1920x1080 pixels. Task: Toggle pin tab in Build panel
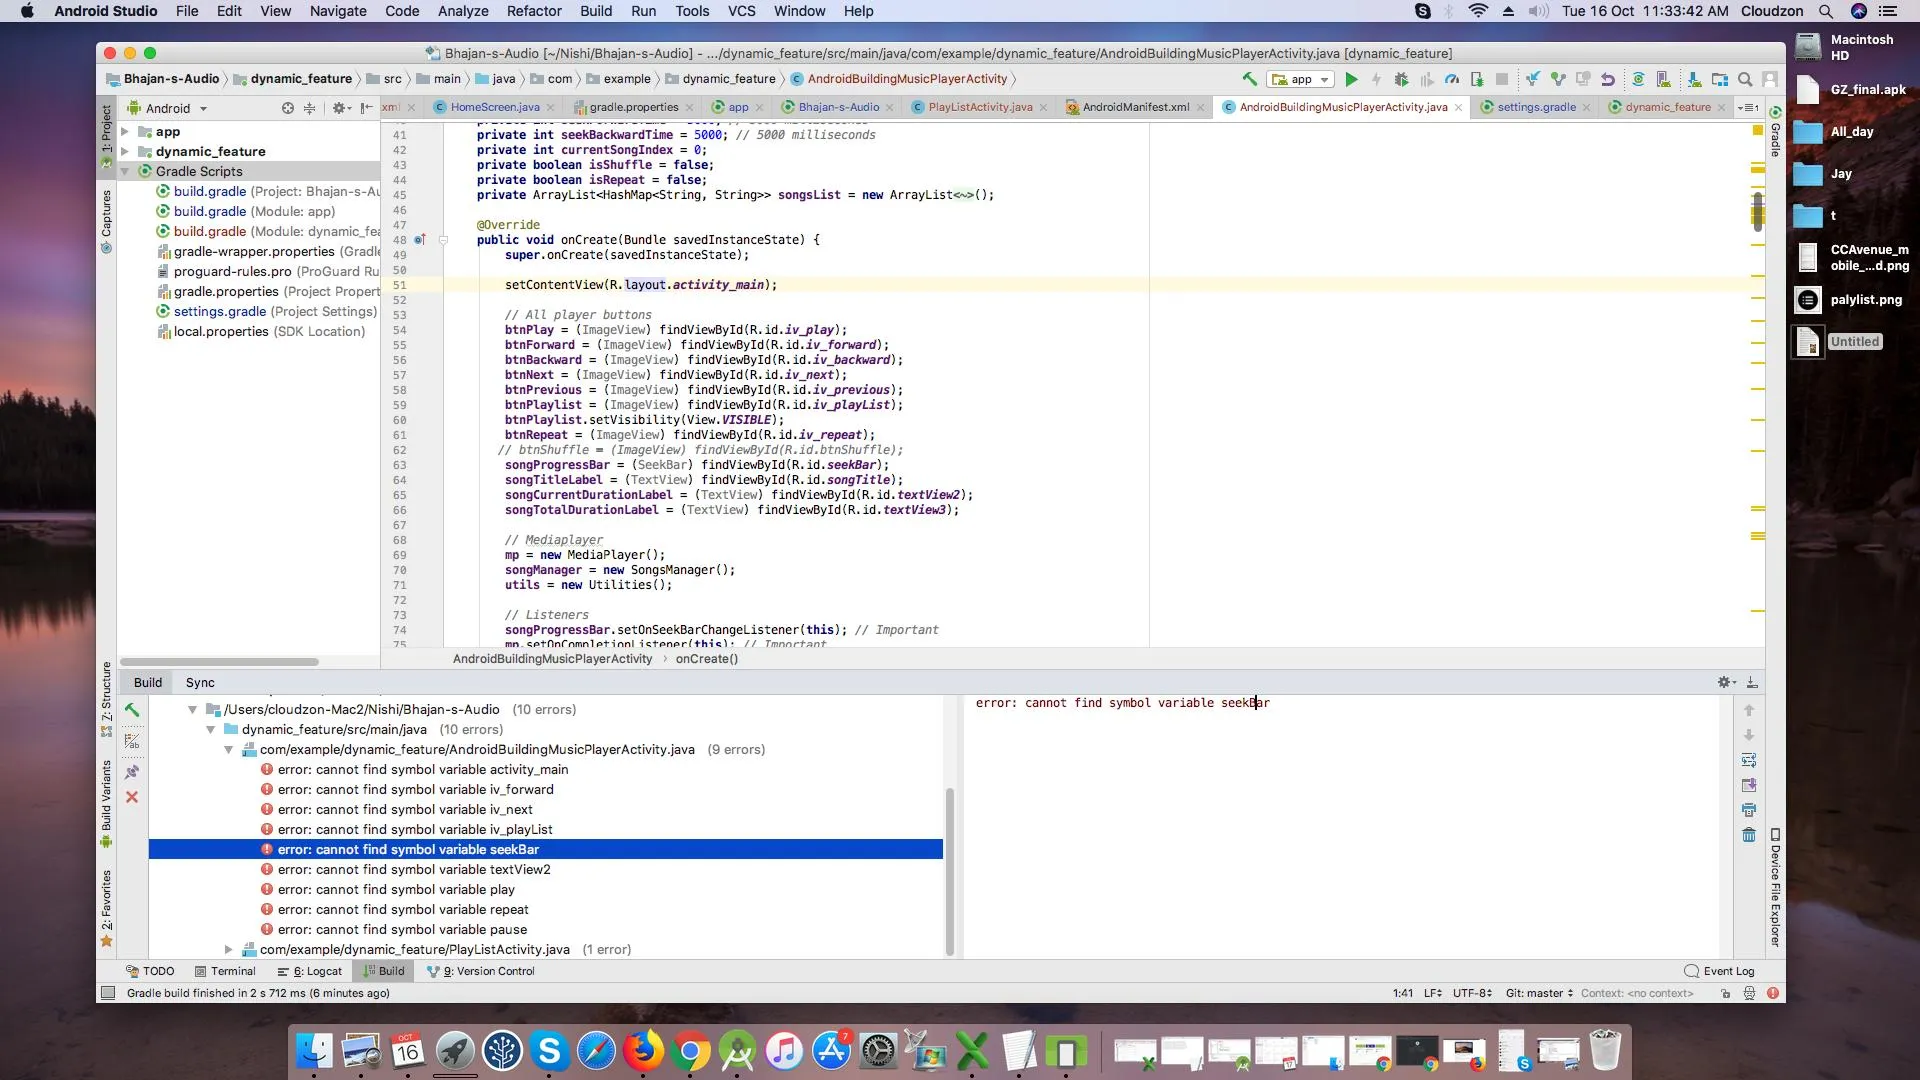[131, 772]
